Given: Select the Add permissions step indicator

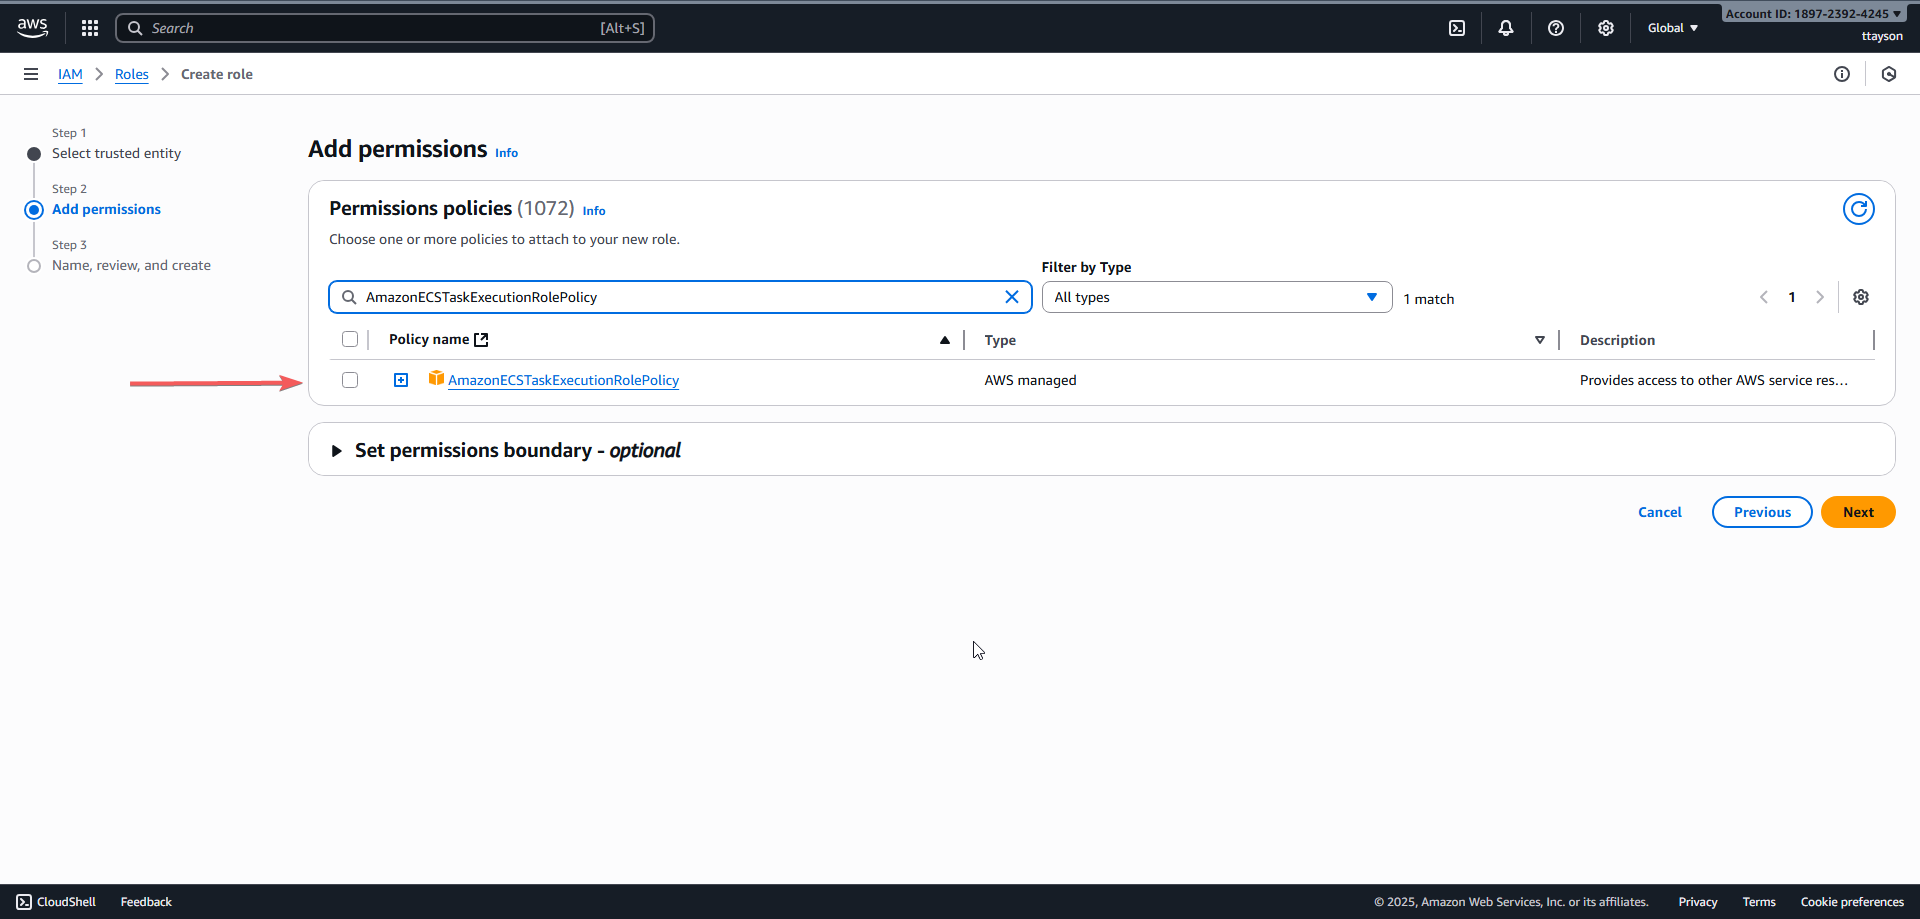Looking at the screenshot, I should (106, 209).
